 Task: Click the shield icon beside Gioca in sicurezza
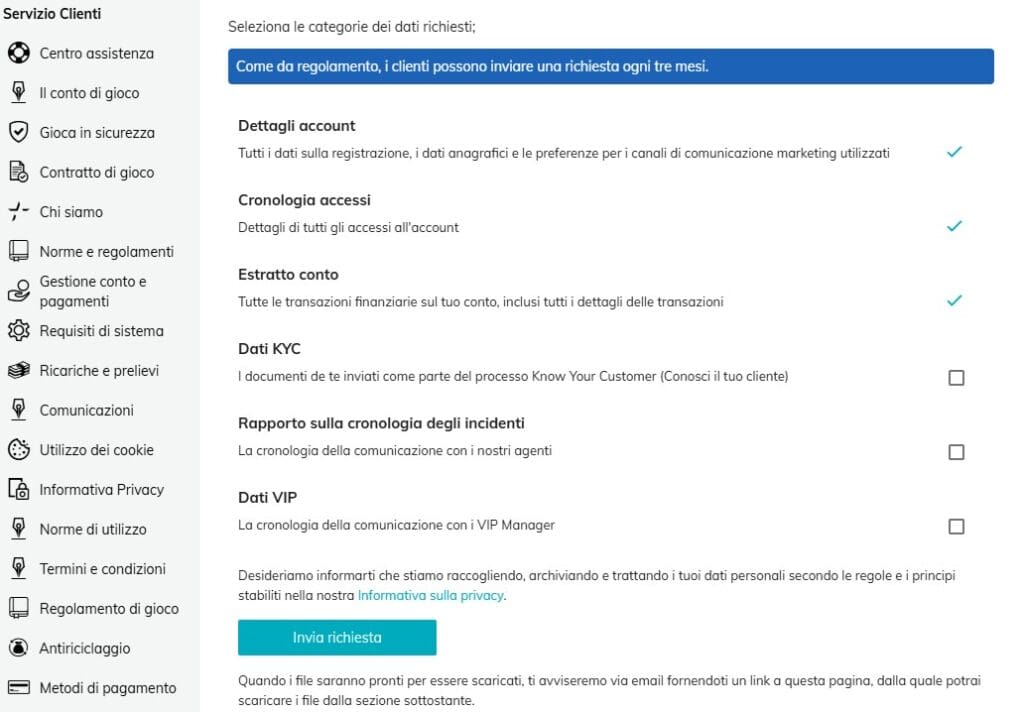click(19, 132)
